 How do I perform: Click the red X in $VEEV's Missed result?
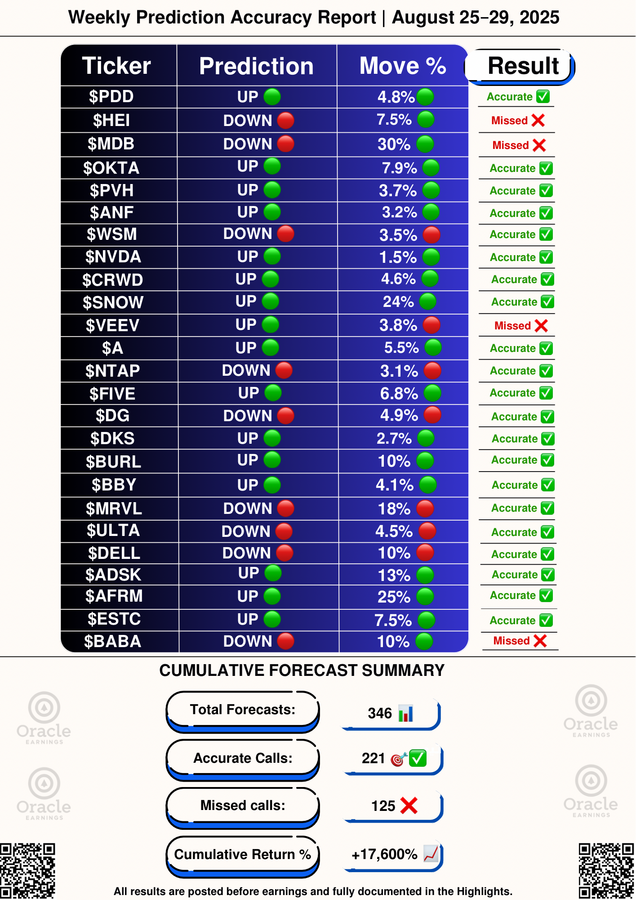point(540,325)
